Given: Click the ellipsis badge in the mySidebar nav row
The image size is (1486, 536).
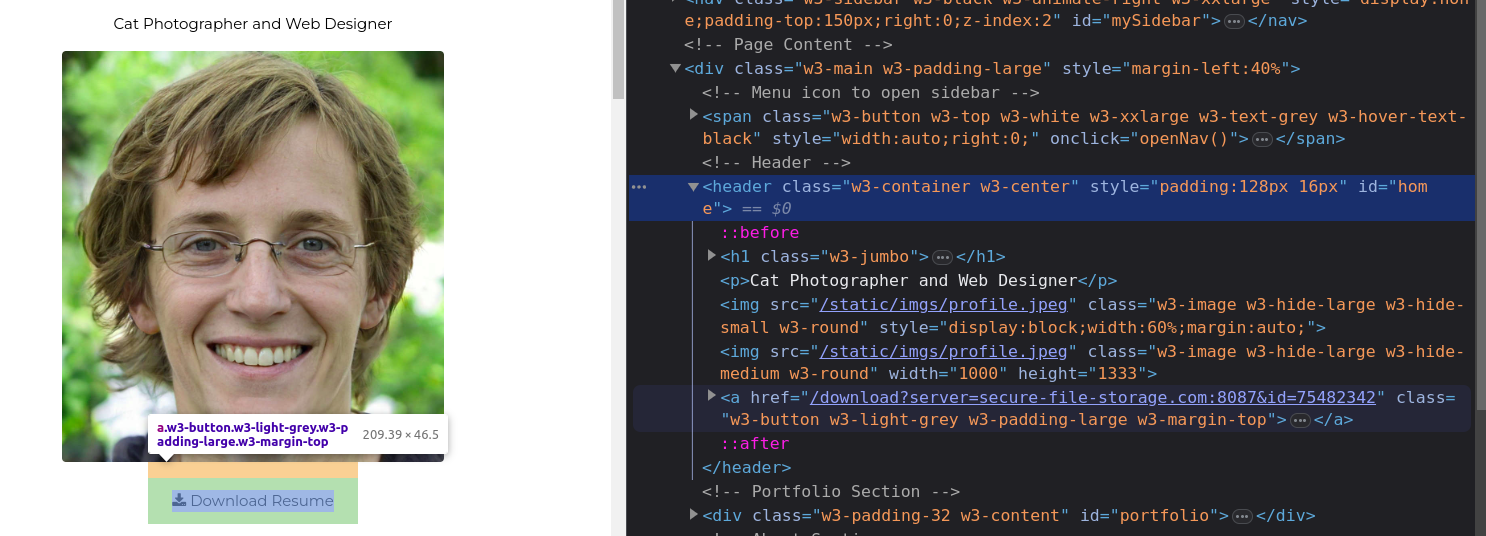Looking at the screenshot, I should [1235, 21].
